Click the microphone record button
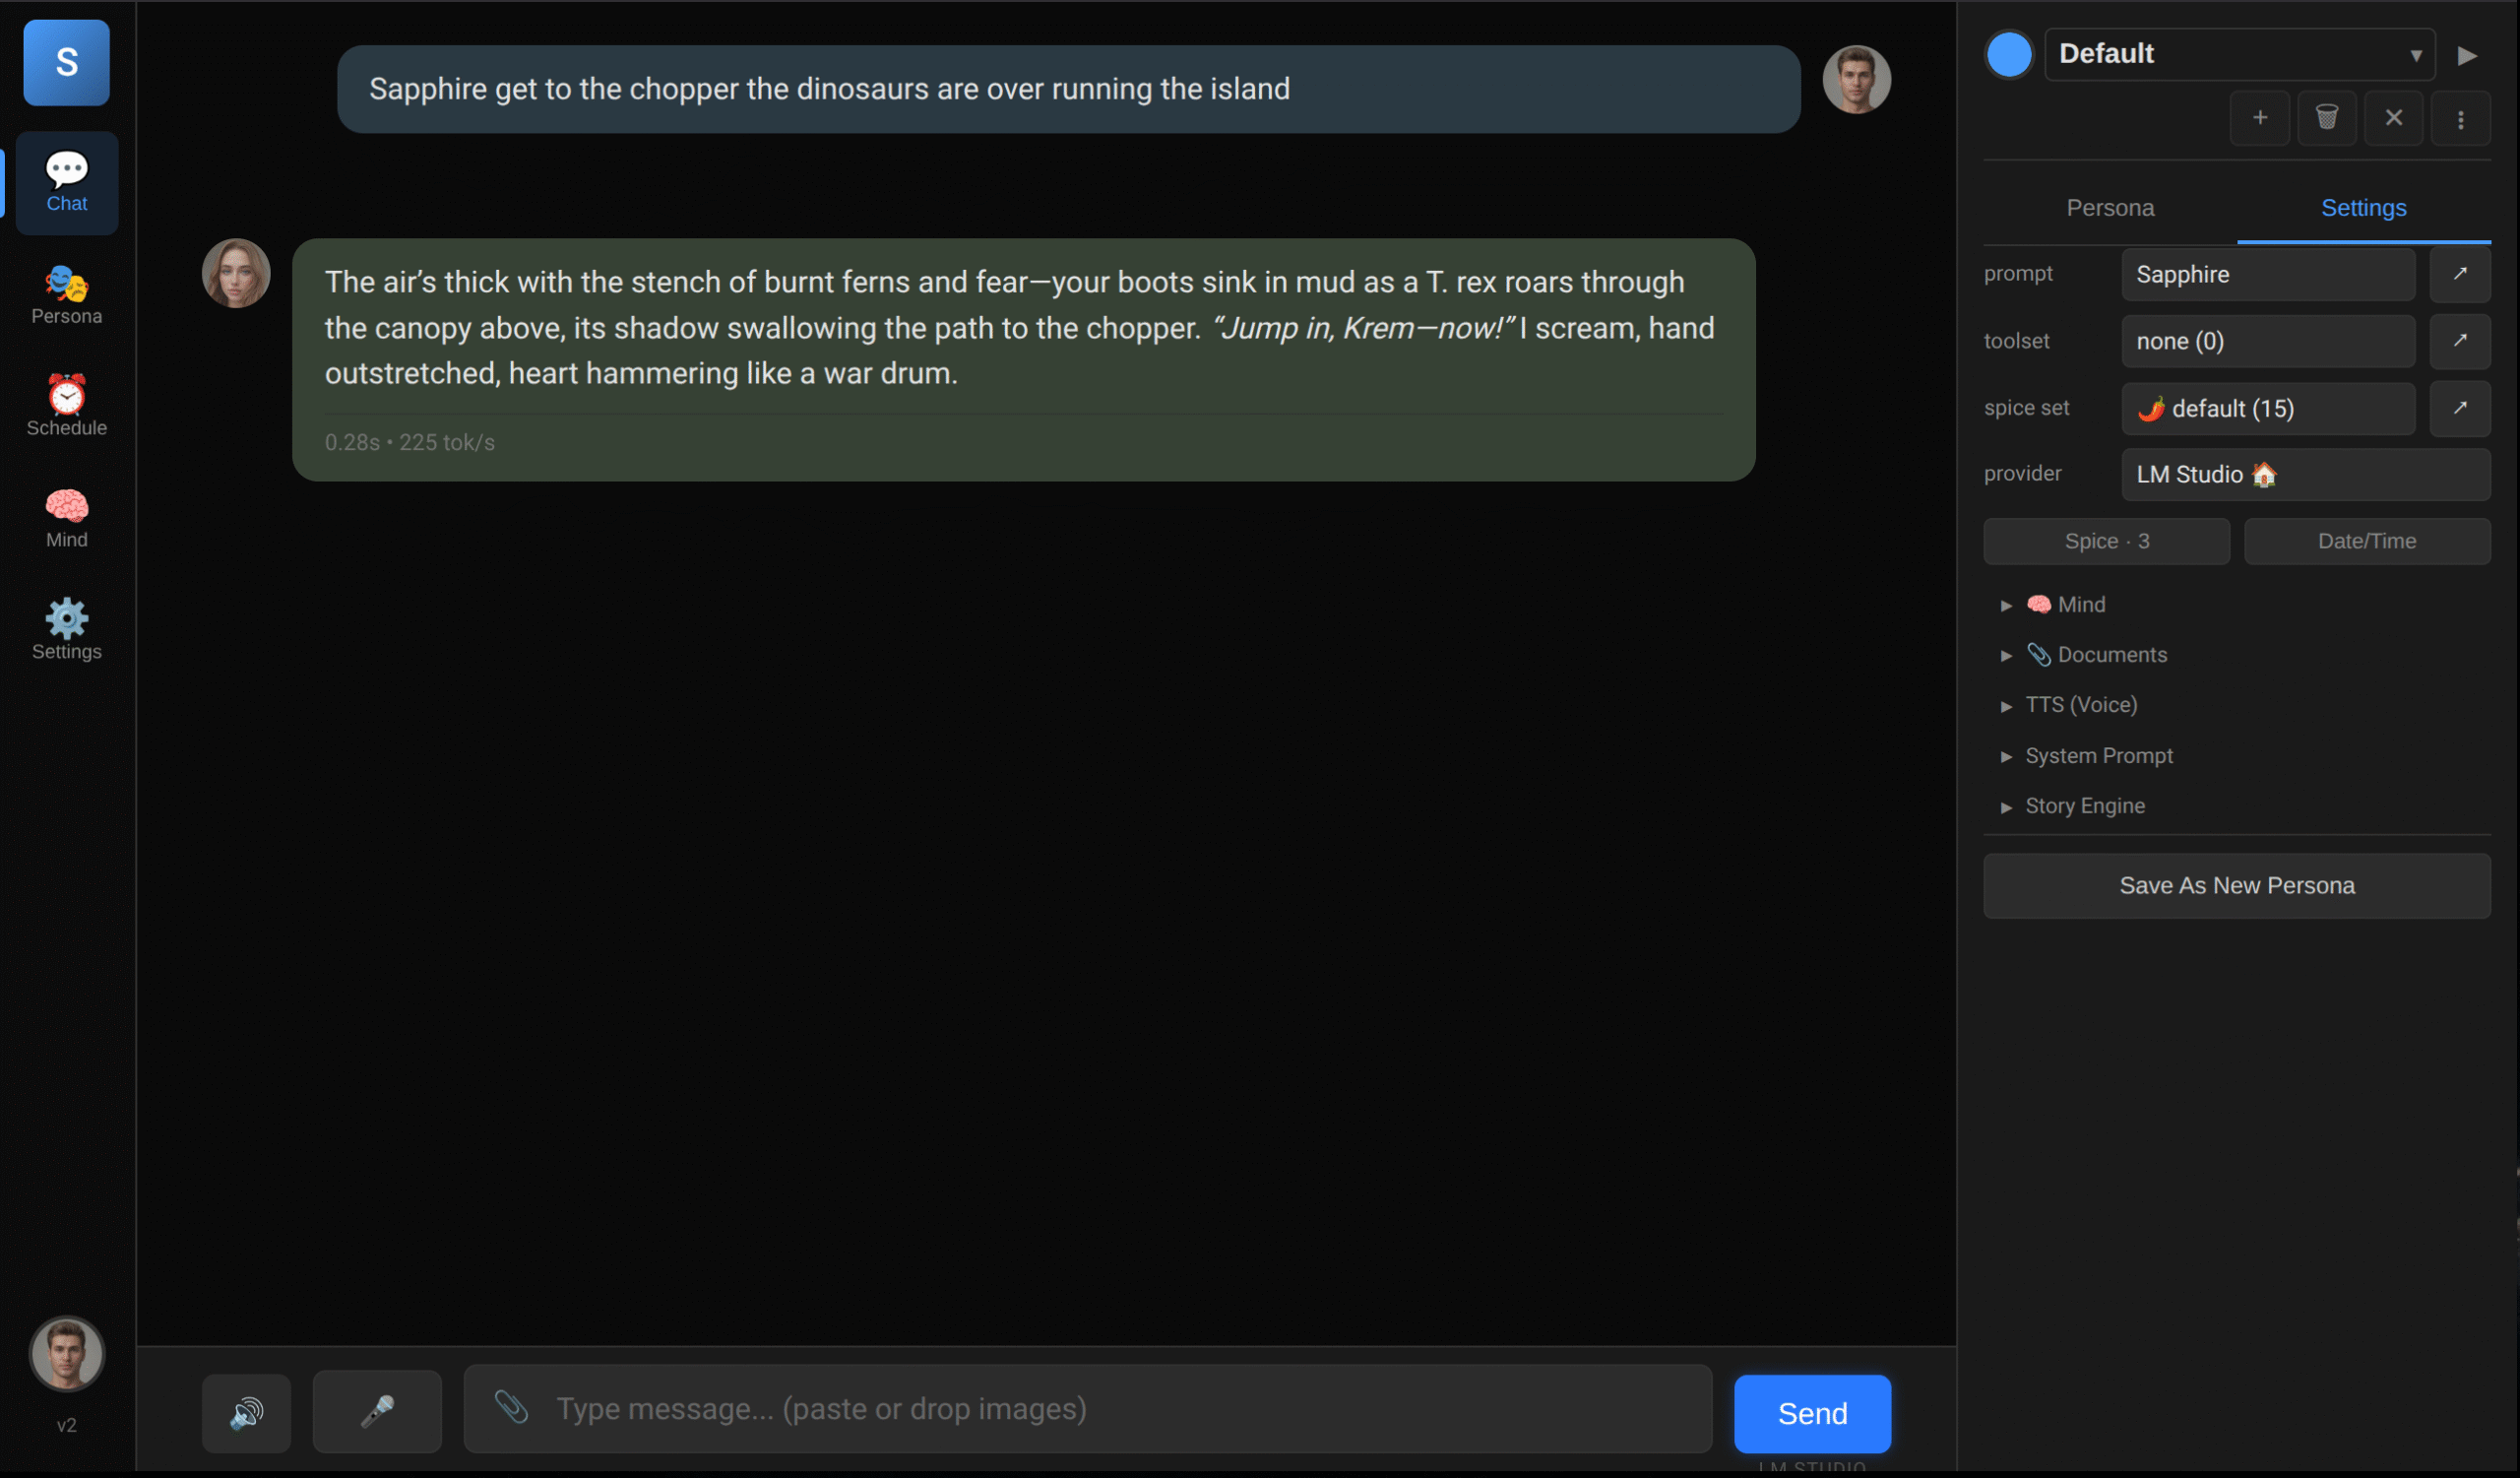Image resolution: width=2520 pixels, height=1478 pixels. tap(377, 1412)
